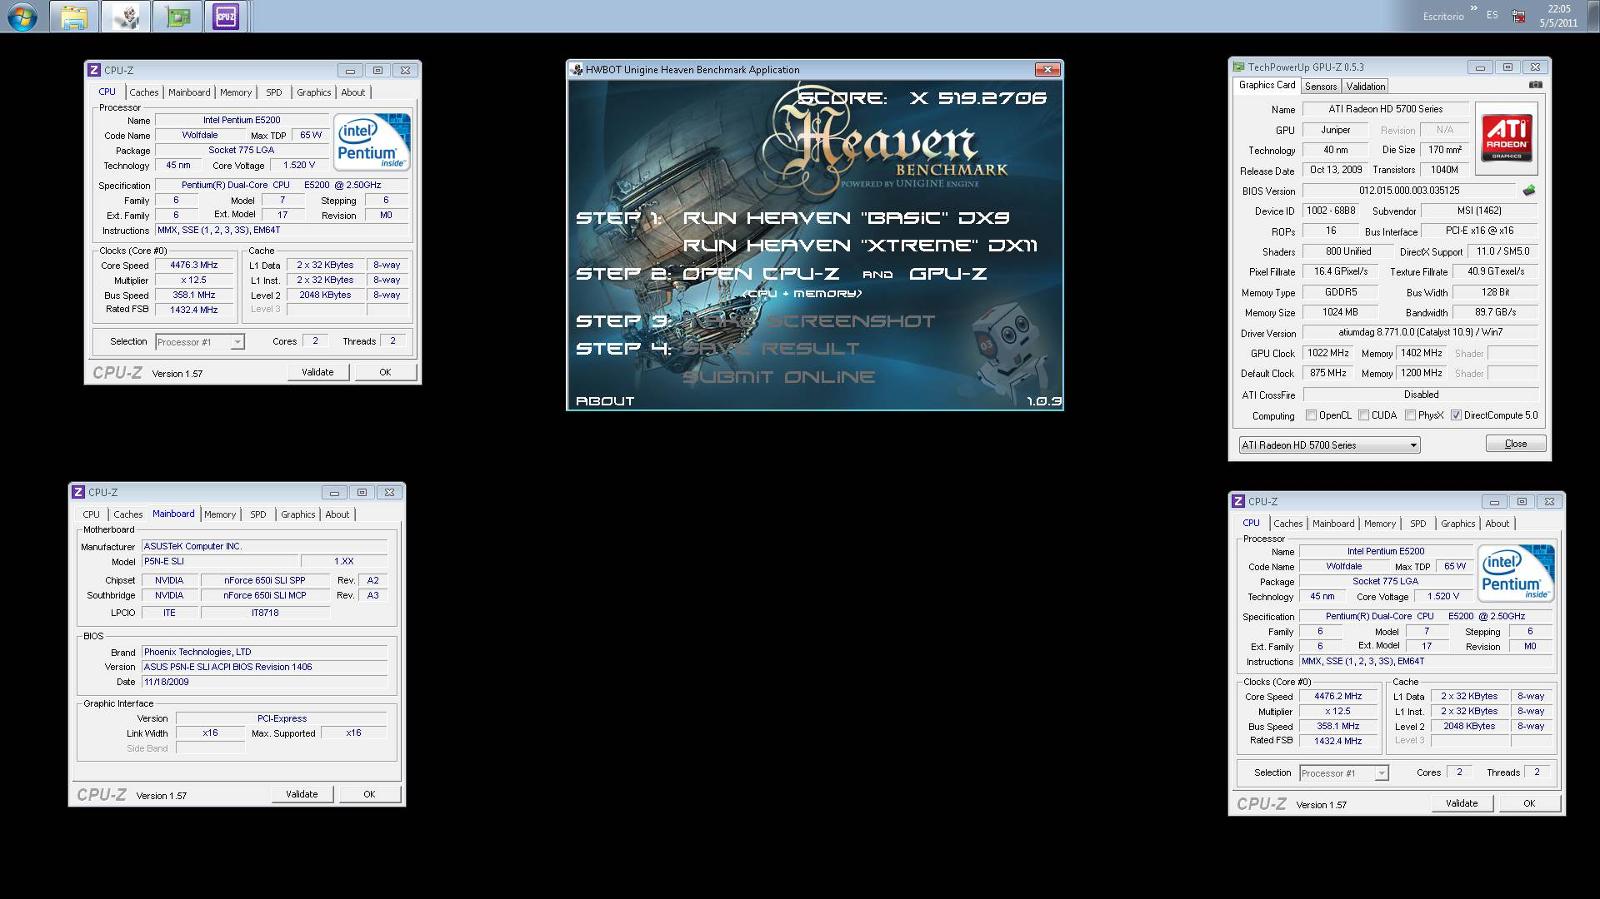Open ATI Radeon HD 5700 Series dropdown
Viewport: 1600px width, 899px height.
coord(1329,445)
